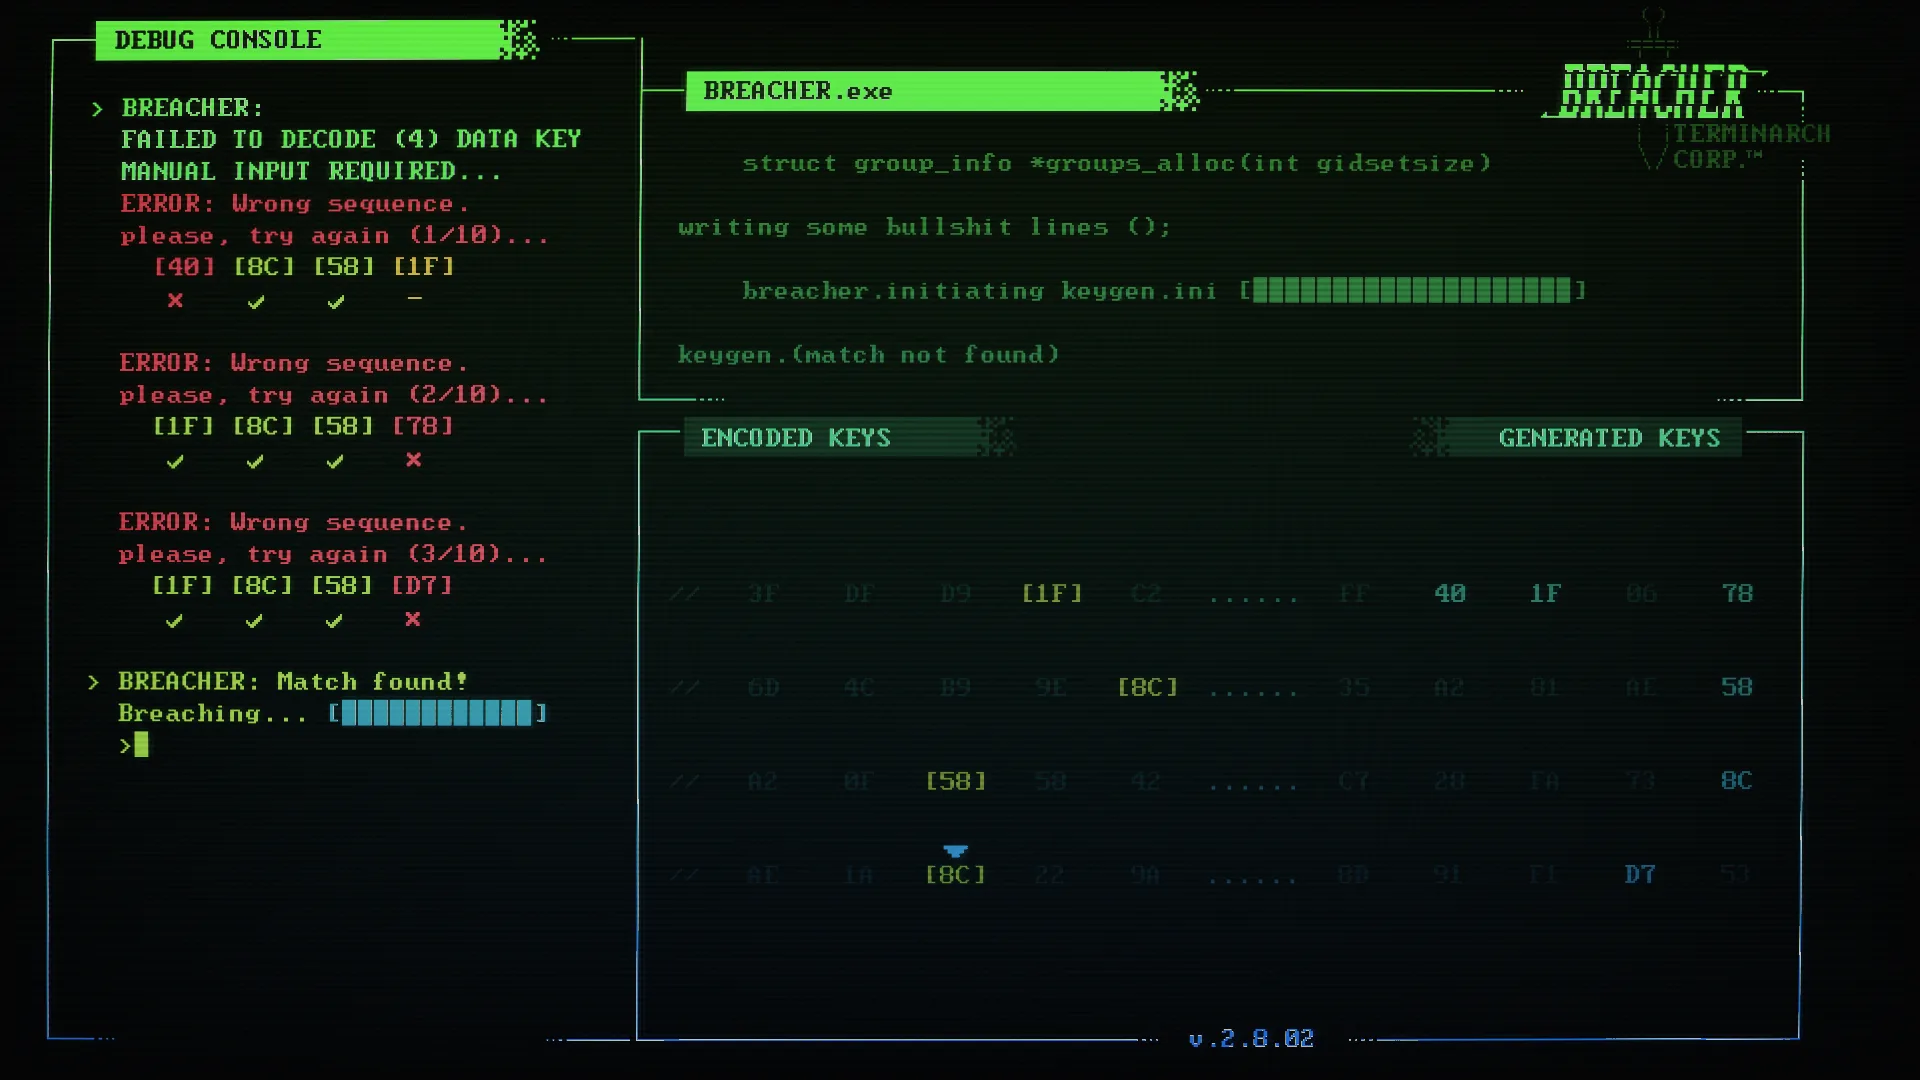Select the DEBUG CONSOLE panel title
1920x1080 pixels.
[x=218, y=40]
